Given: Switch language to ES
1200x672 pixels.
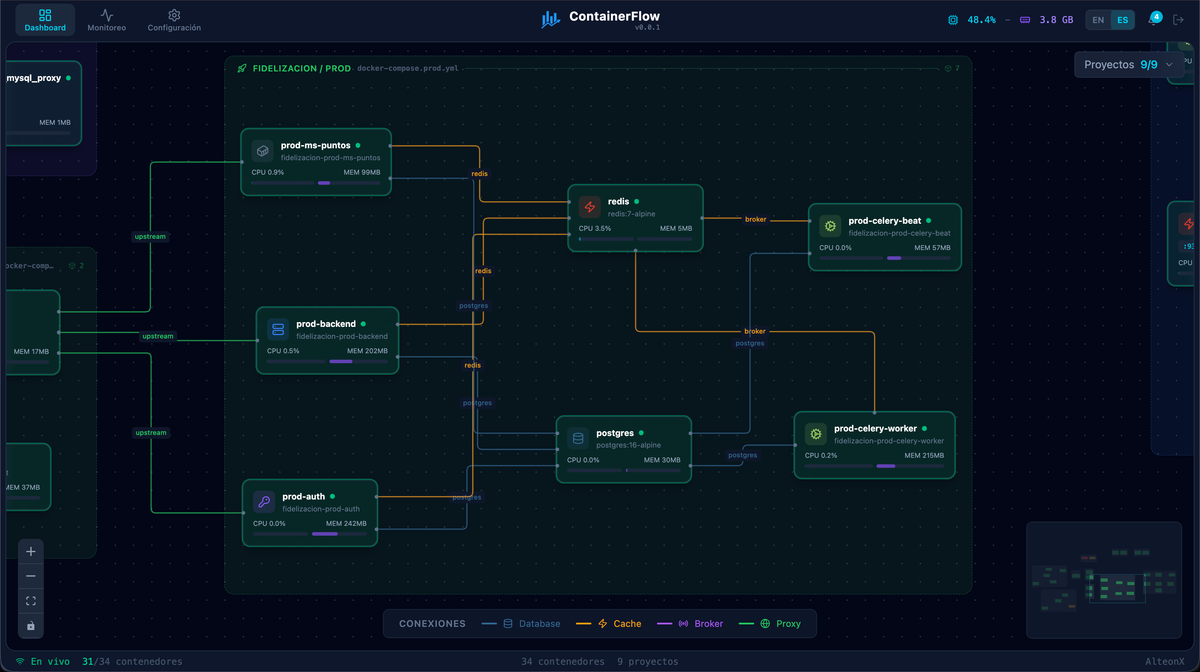Looking at the screenshot, I should click(x=1123, y=20).
